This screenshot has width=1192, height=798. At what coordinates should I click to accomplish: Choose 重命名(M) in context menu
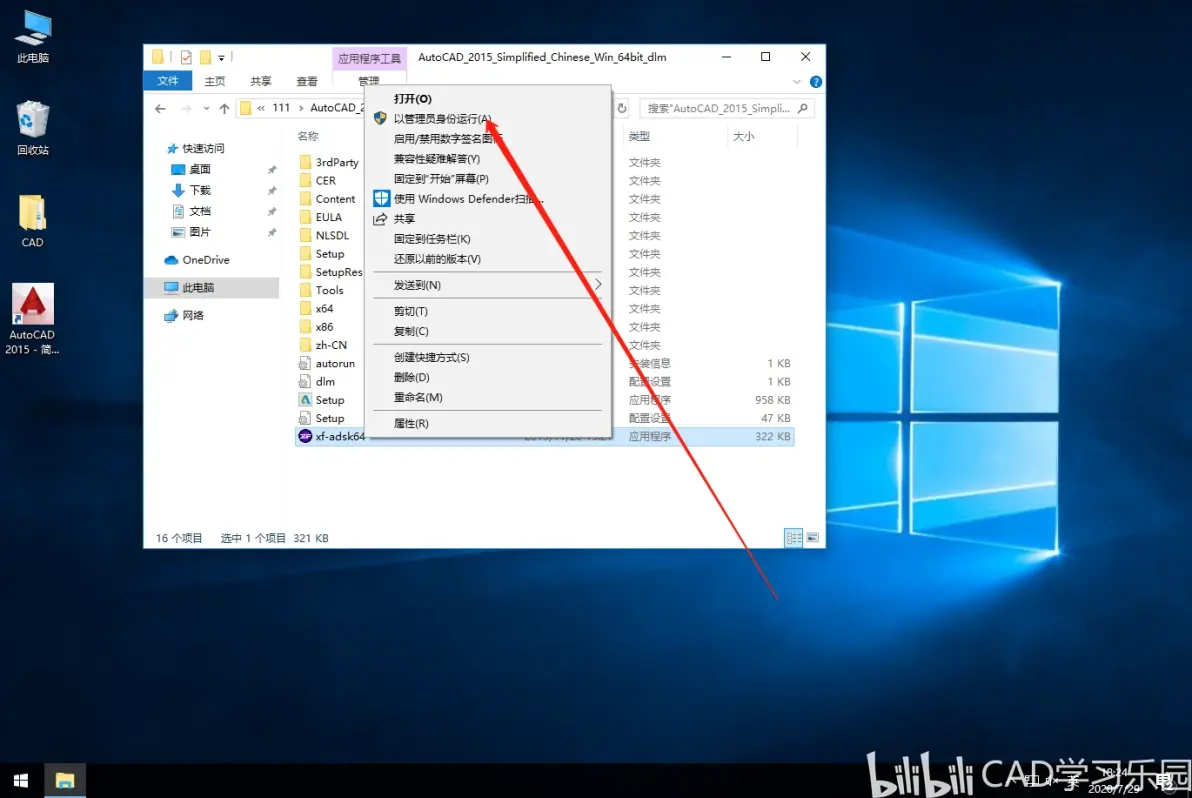pyautogui.click(x=418, y=397)
